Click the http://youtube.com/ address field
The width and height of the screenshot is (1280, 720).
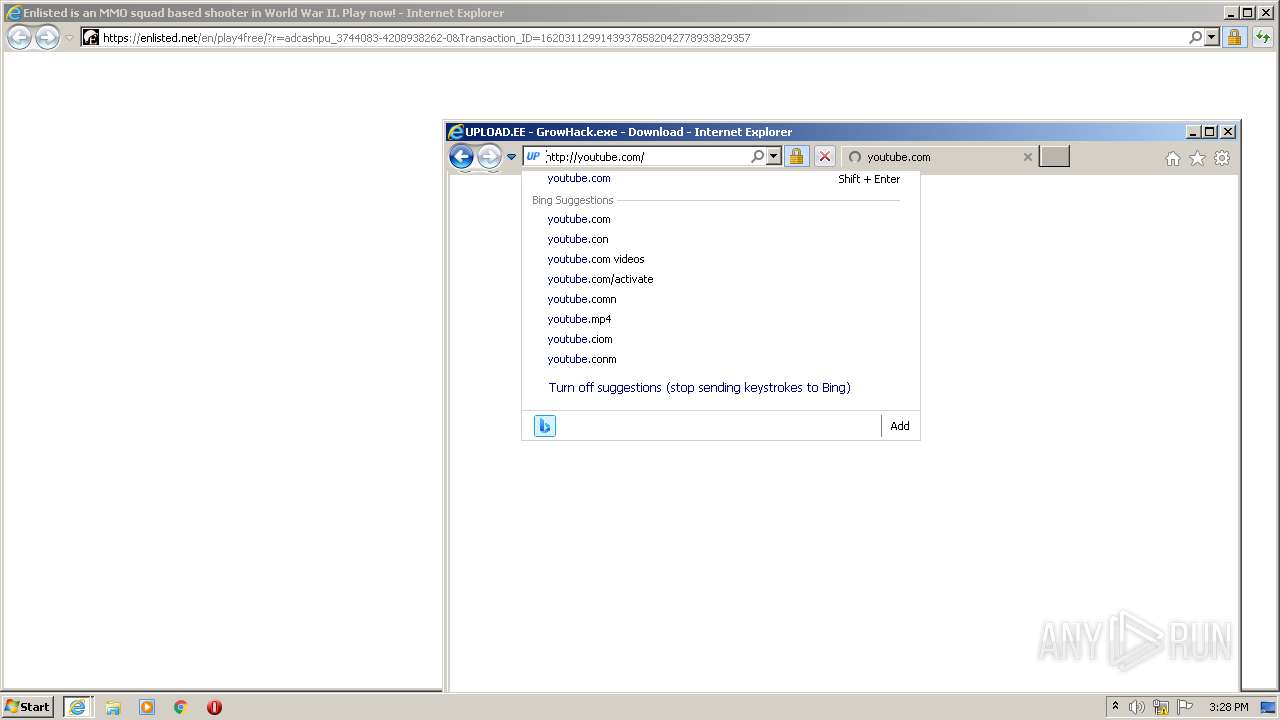point(646,157)
